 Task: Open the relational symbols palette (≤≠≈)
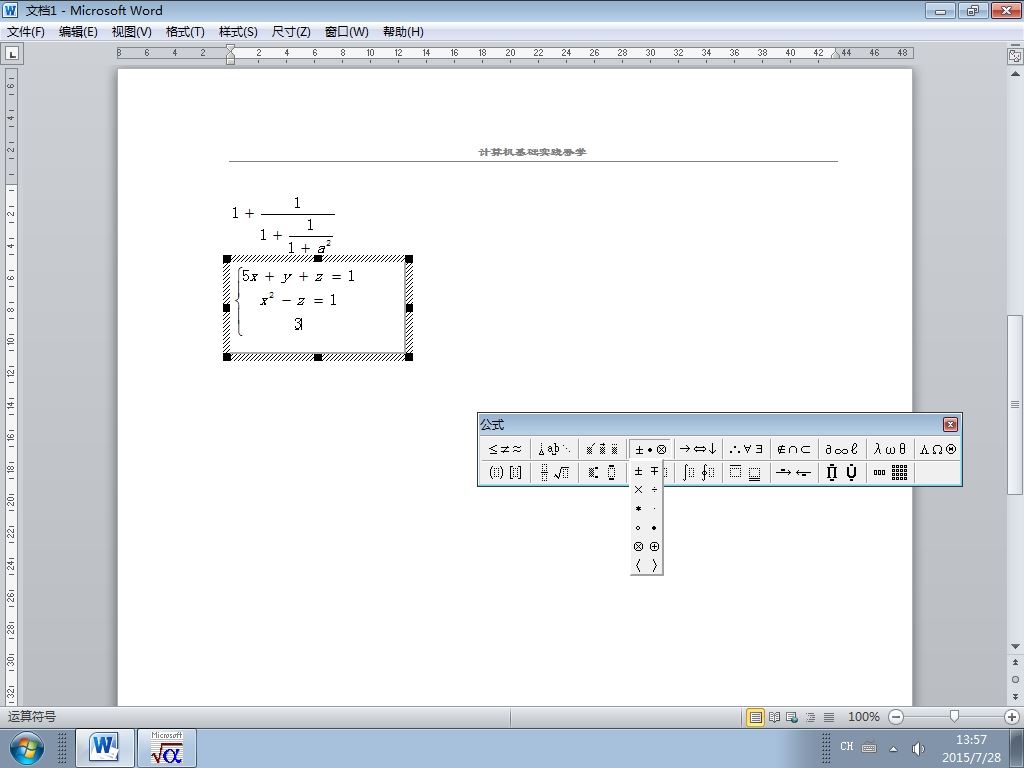[505, 449]
